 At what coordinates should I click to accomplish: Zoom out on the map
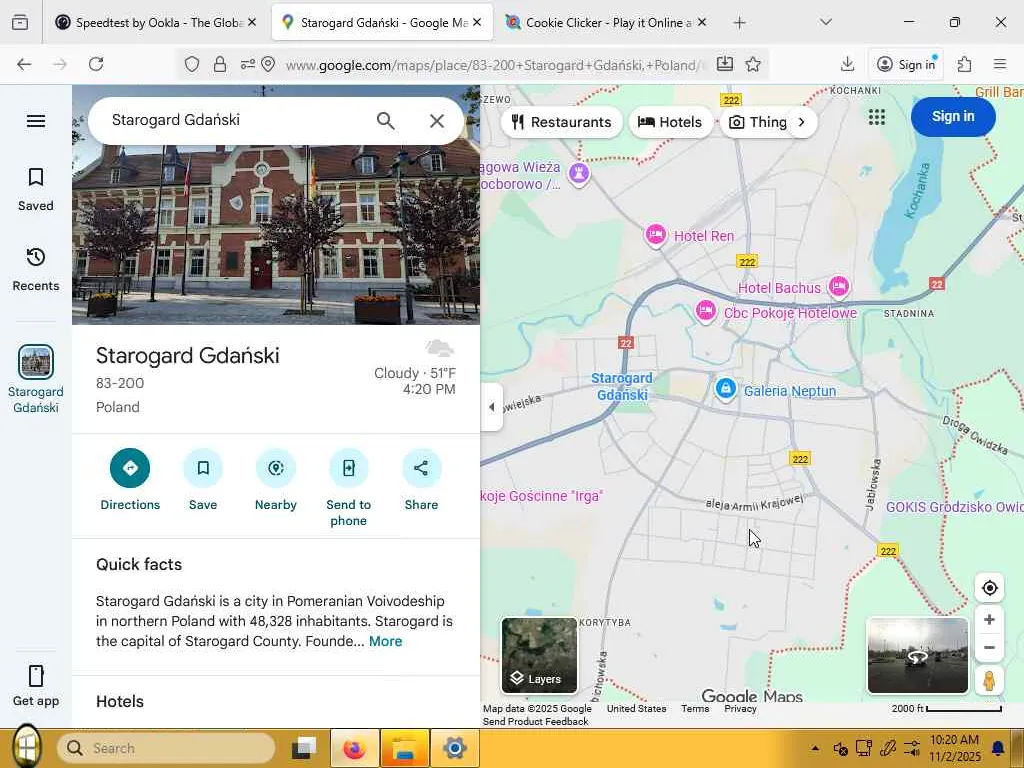pos(989,648)
